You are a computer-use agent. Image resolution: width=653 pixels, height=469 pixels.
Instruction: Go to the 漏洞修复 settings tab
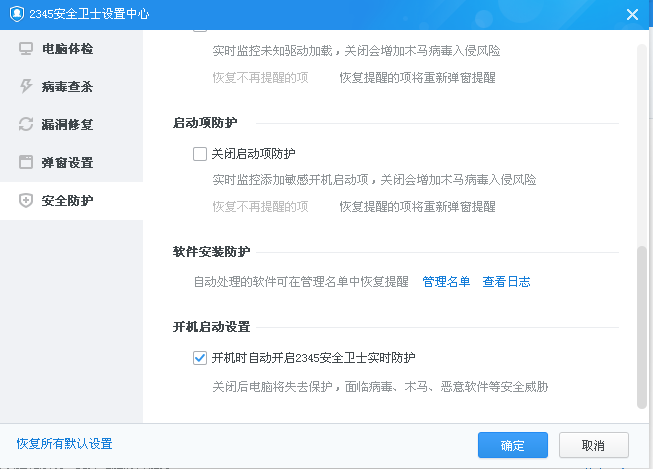pyautogui.click(x=71, y=125)
